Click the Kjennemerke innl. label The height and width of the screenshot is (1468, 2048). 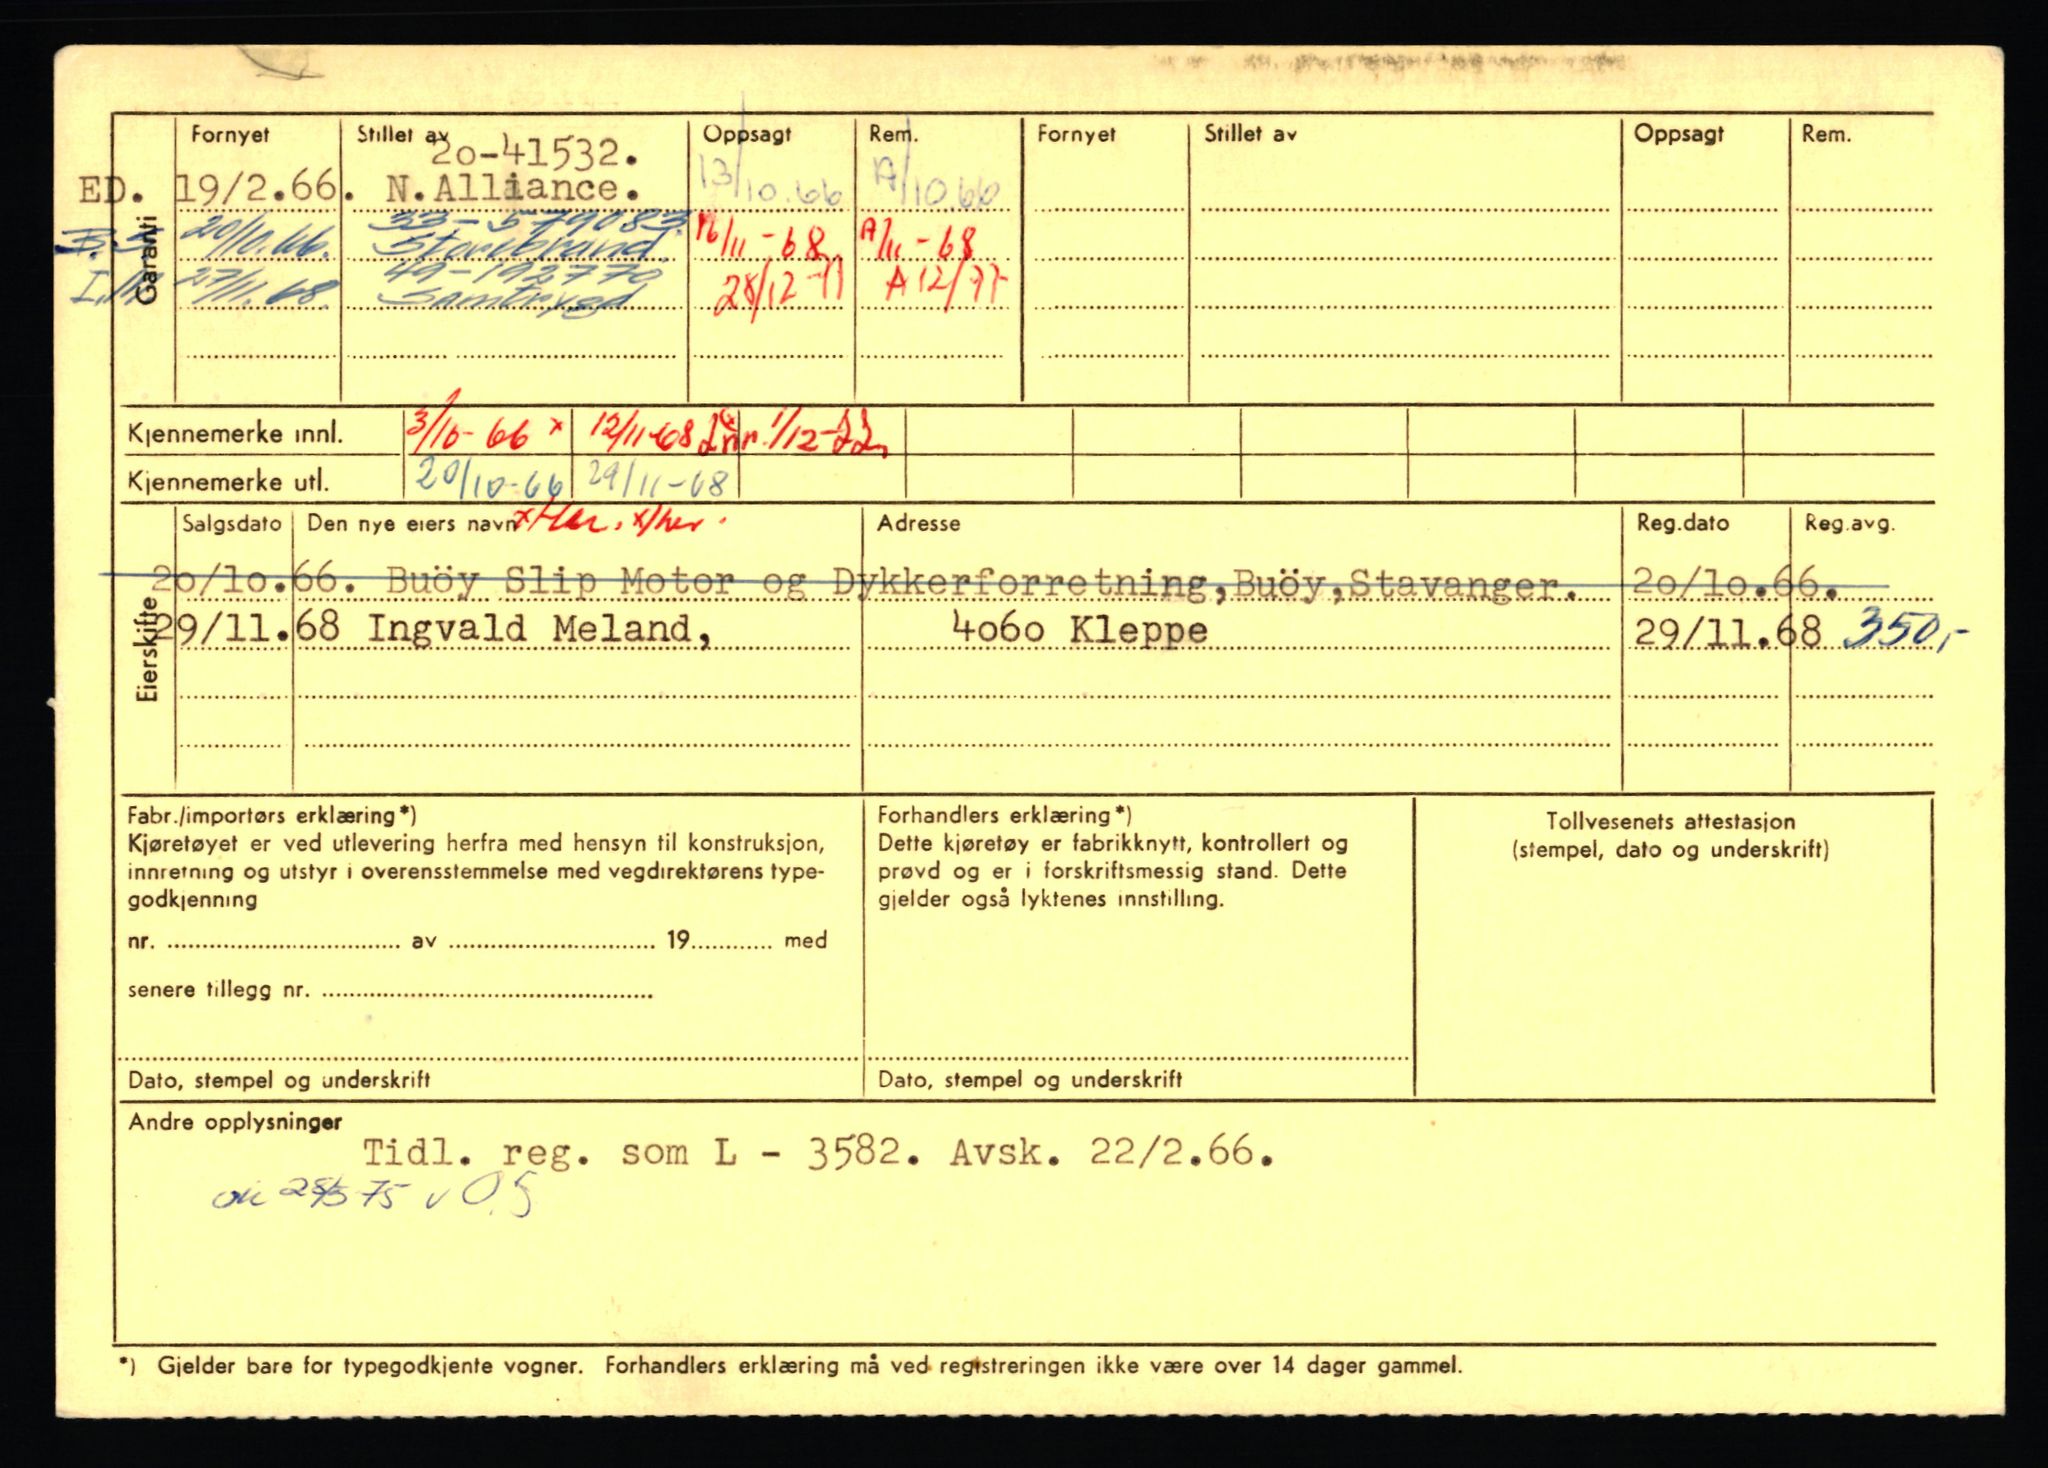pyautogui.click(x=235, y=435)
